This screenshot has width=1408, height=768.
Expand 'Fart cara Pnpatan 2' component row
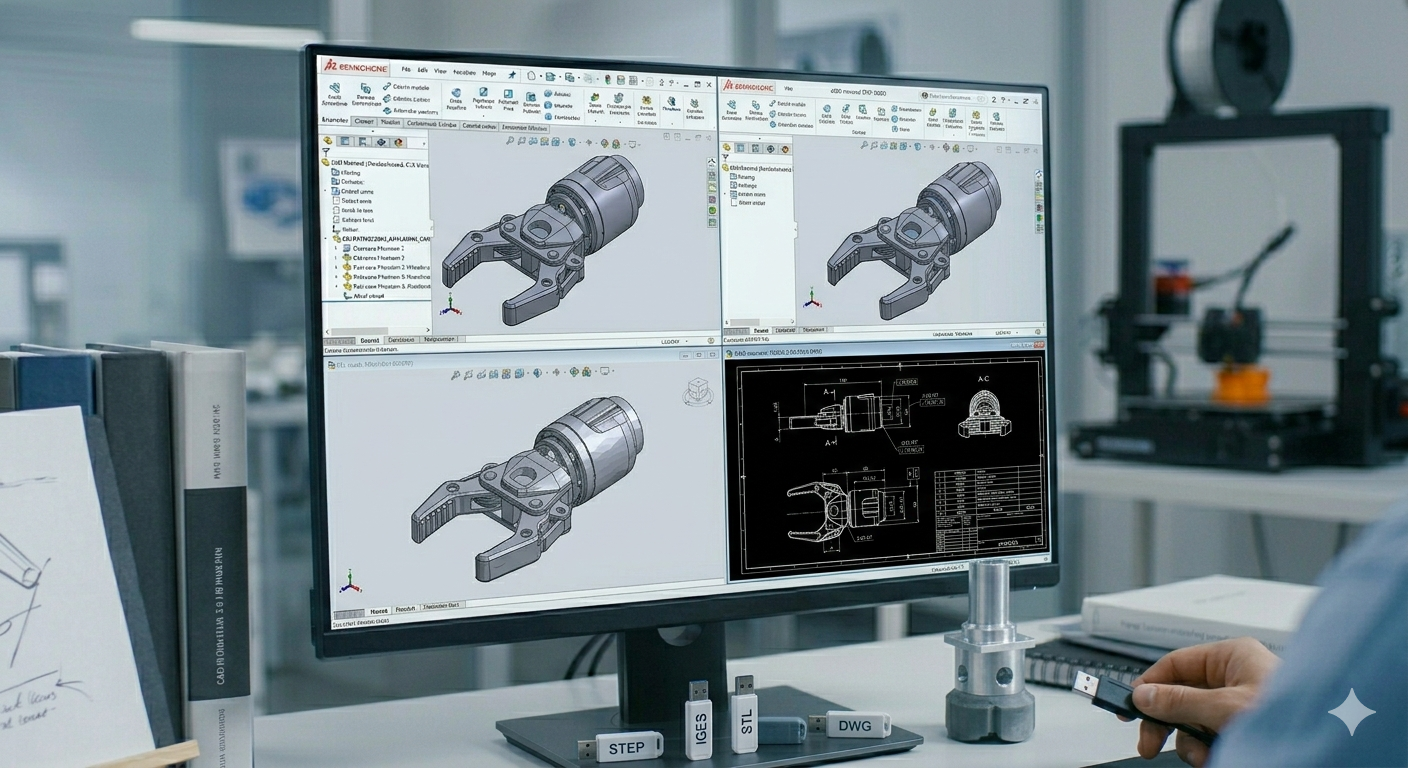click(336, 267)
